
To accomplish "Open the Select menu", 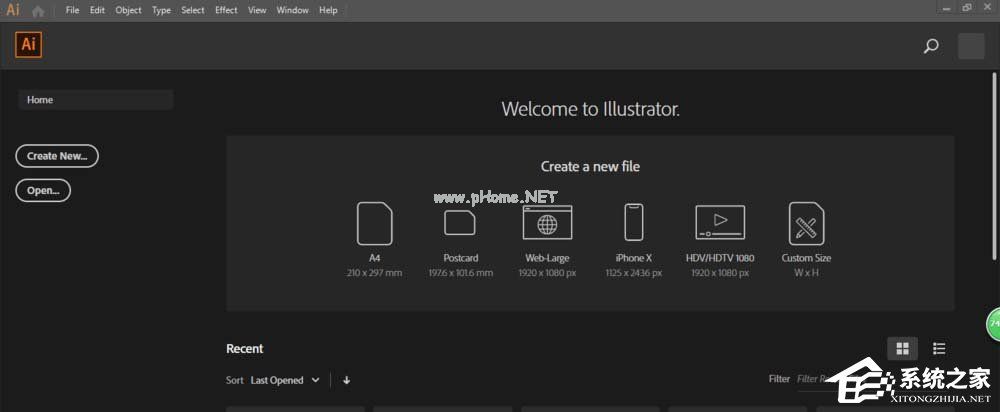I will (x=193, y=10).
